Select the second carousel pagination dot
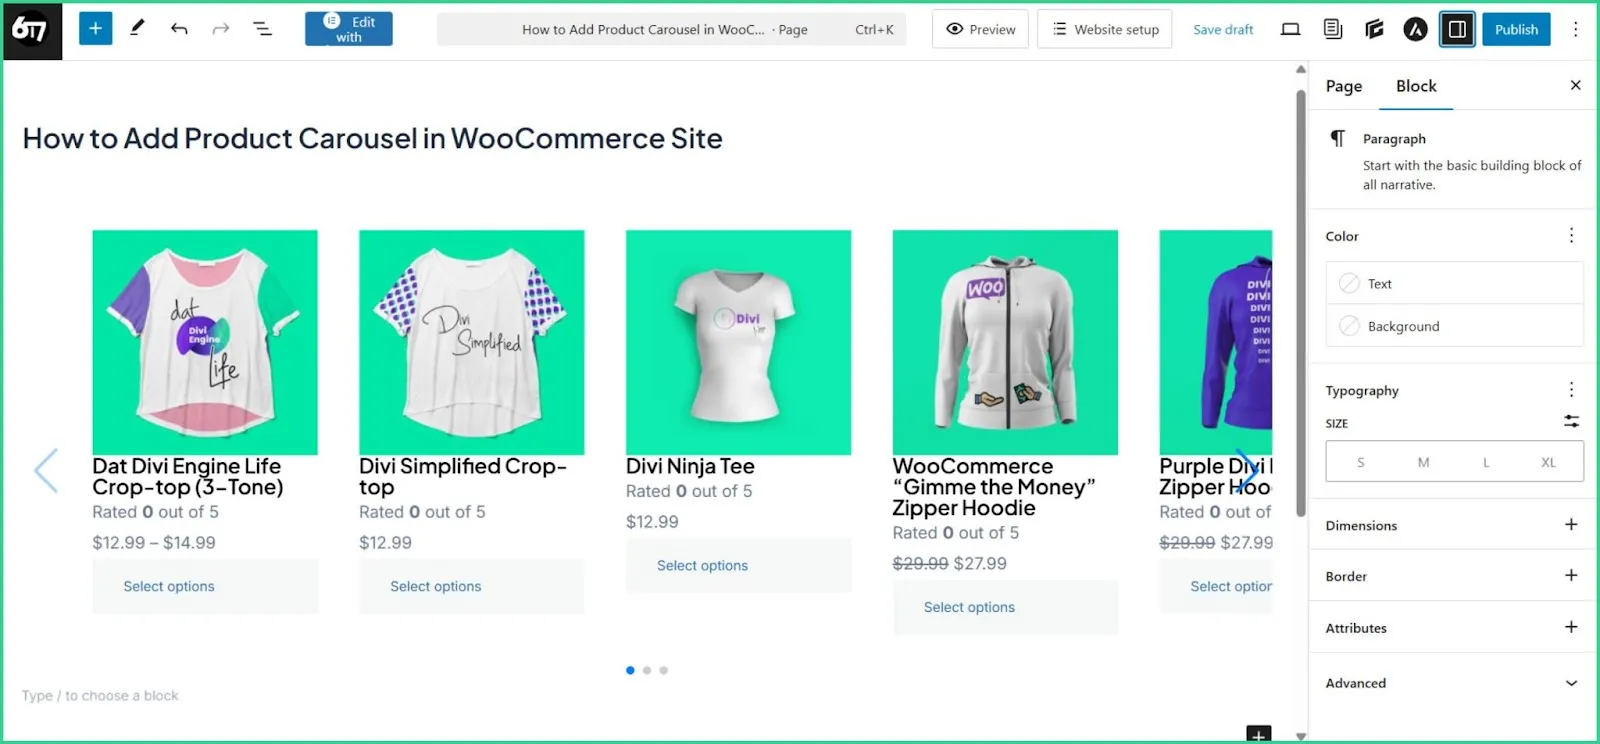The width and height of the screenshot is (1600, 744). [x=647, y=670]
